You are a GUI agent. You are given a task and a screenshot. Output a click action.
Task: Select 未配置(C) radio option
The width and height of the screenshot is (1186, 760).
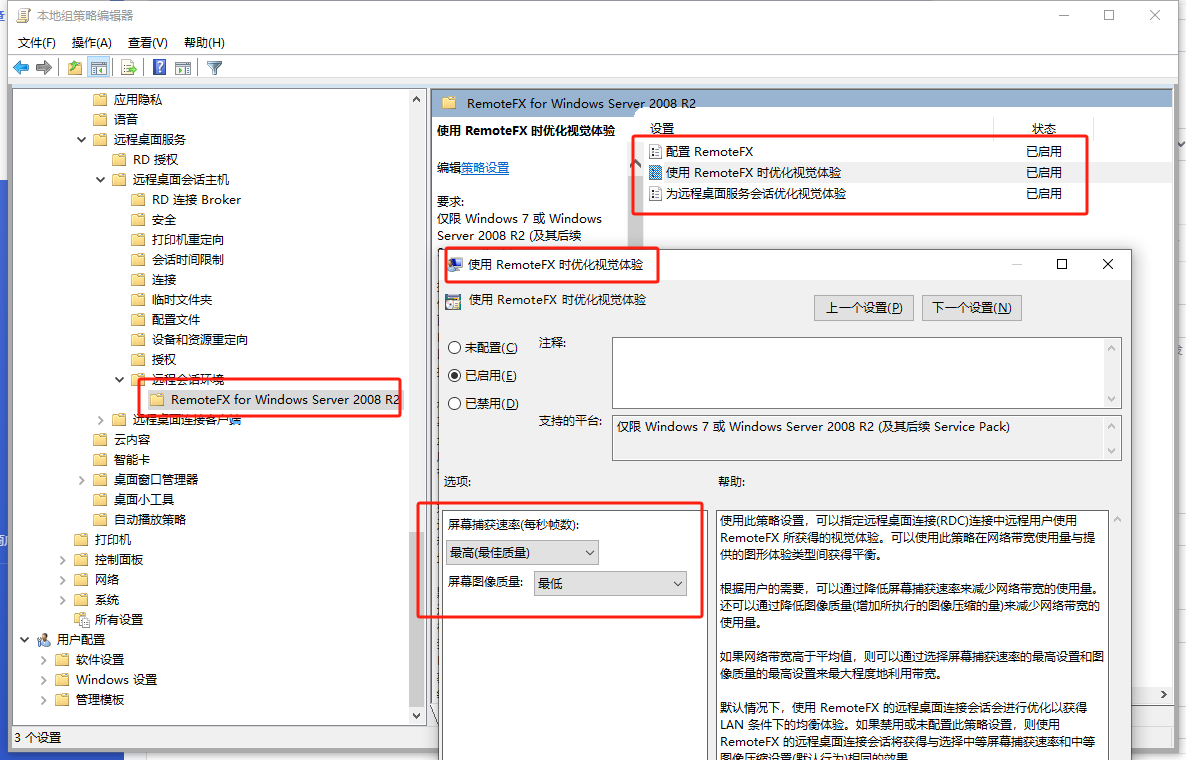pos(455,348)
